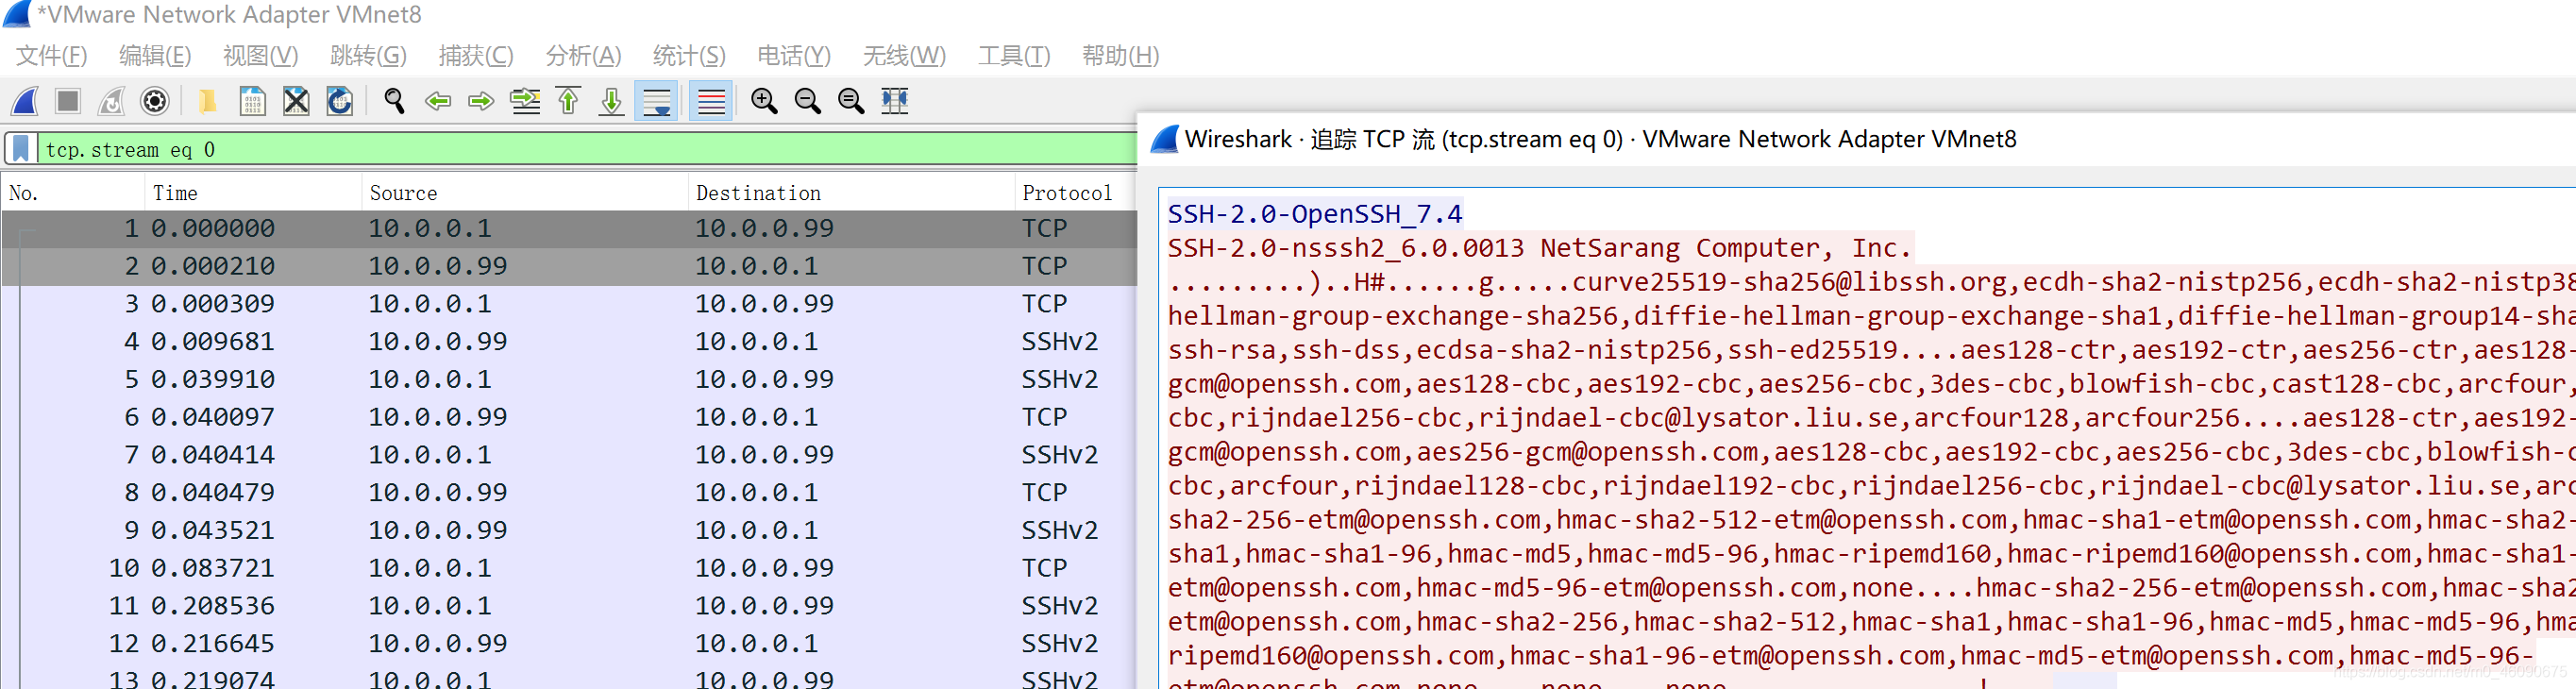The height and width of the screenshot is (689, 2576).
Task: Save the capture file
Action: 252,101
